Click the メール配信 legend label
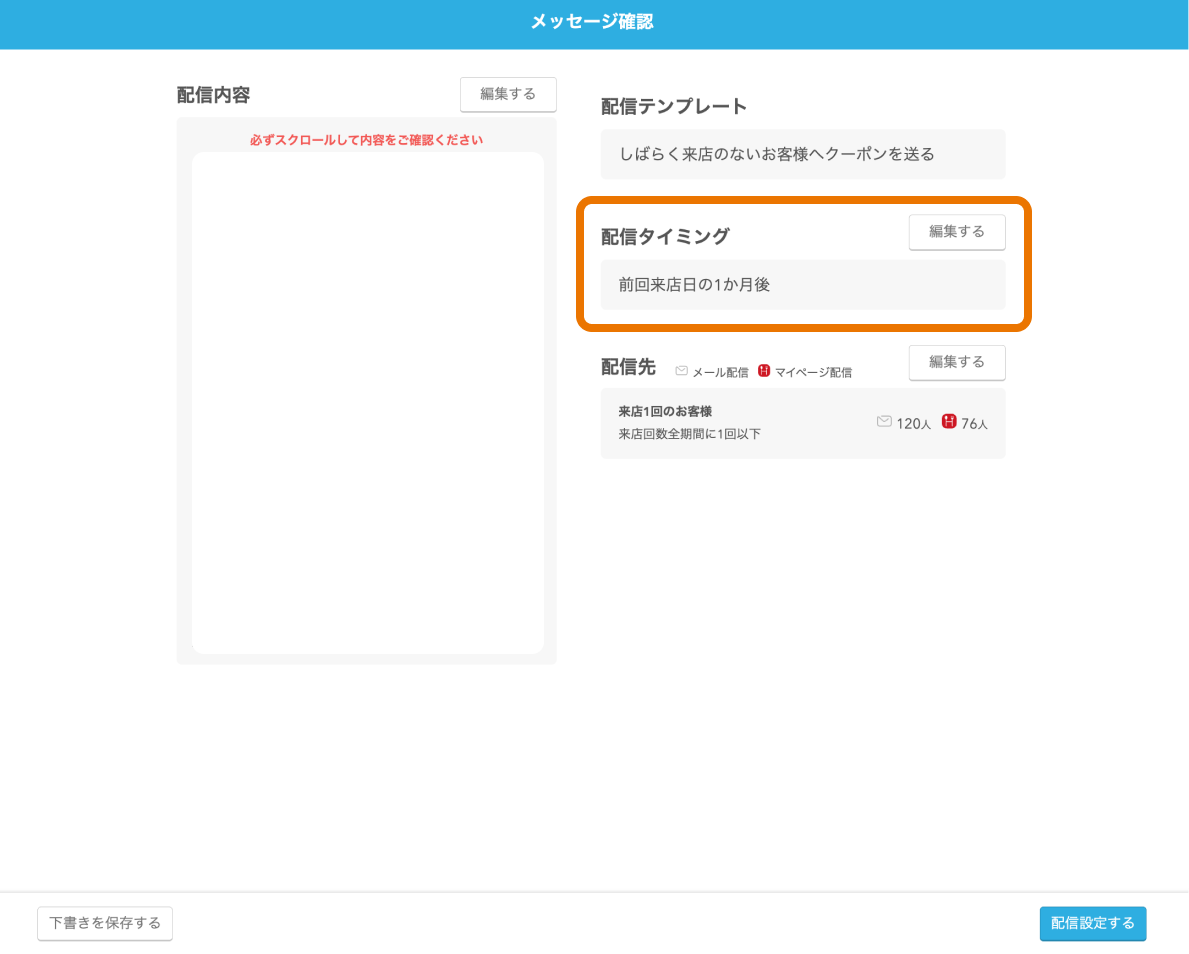1189x954 pixels. (x=720, y=372)
